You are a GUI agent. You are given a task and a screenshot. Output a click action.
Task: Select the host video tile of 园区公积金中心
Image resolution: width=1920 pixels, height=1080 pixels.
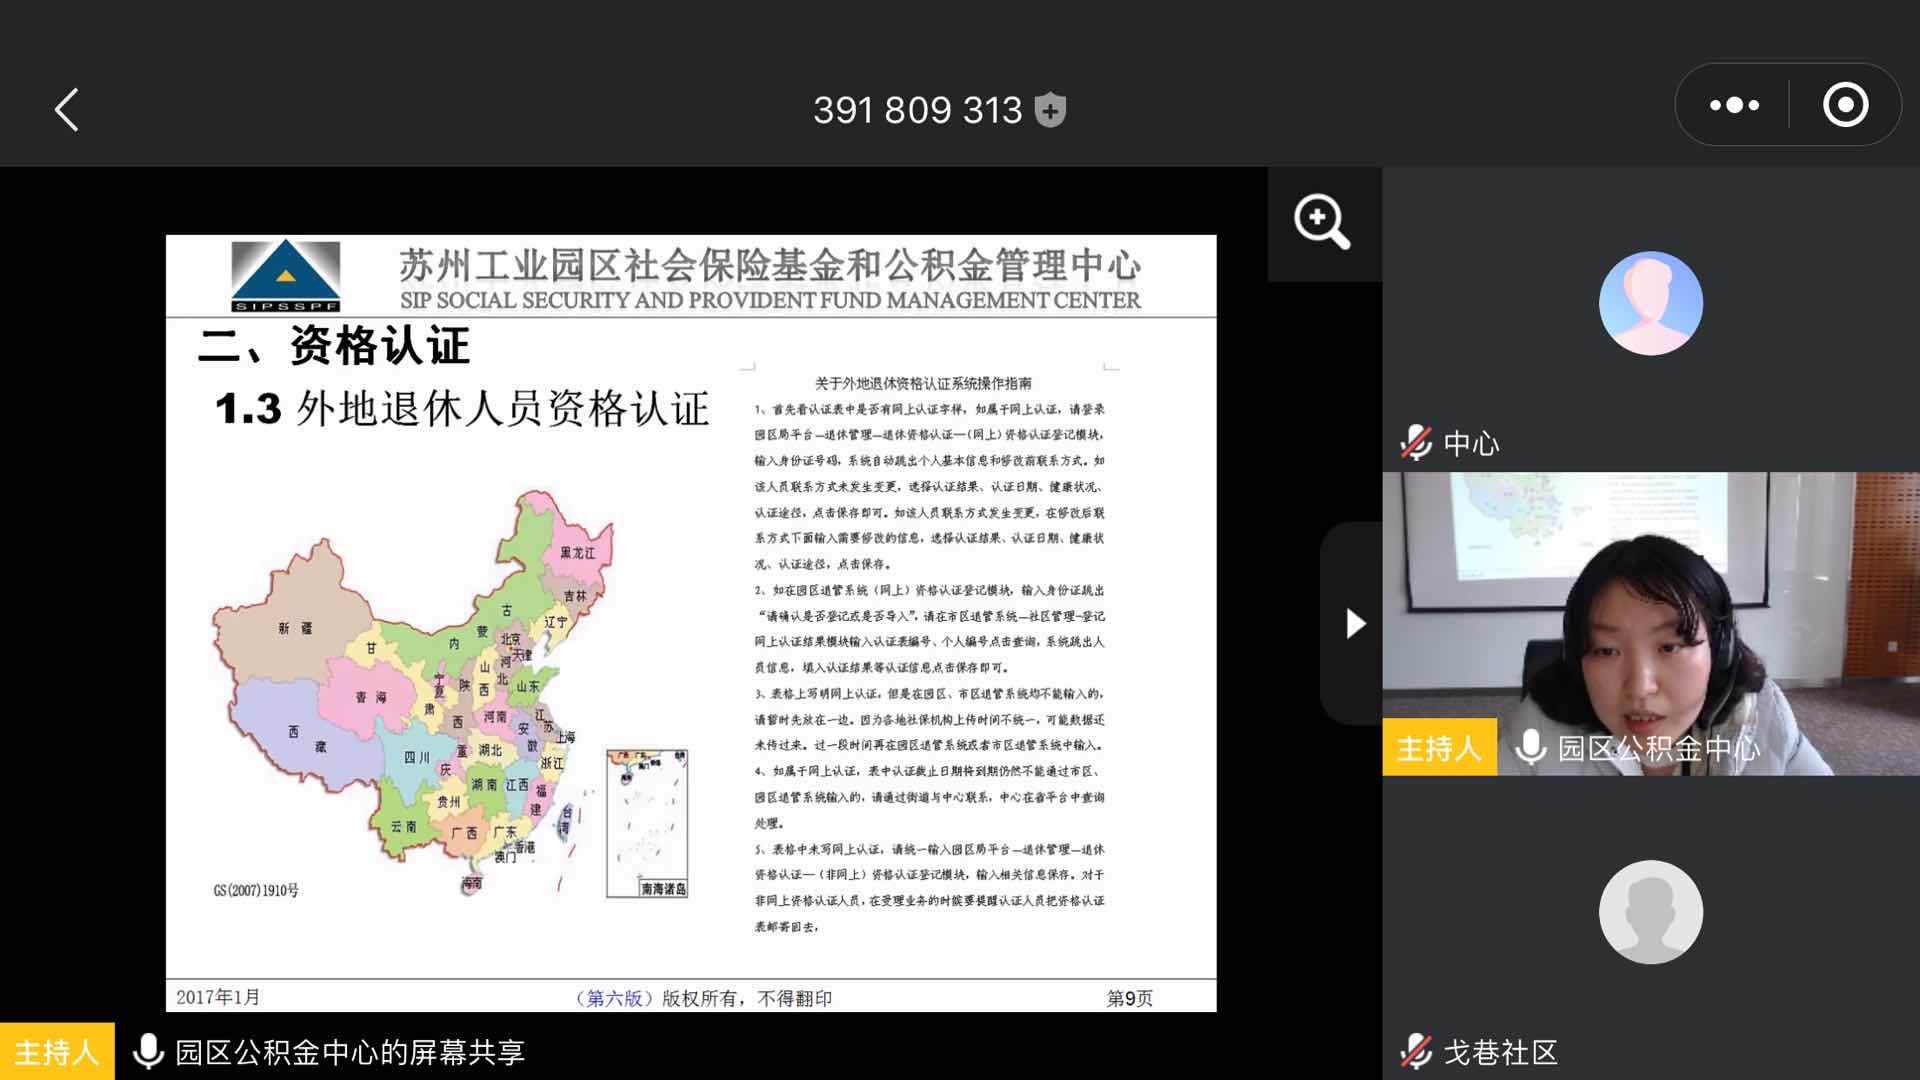point(1651,623)
